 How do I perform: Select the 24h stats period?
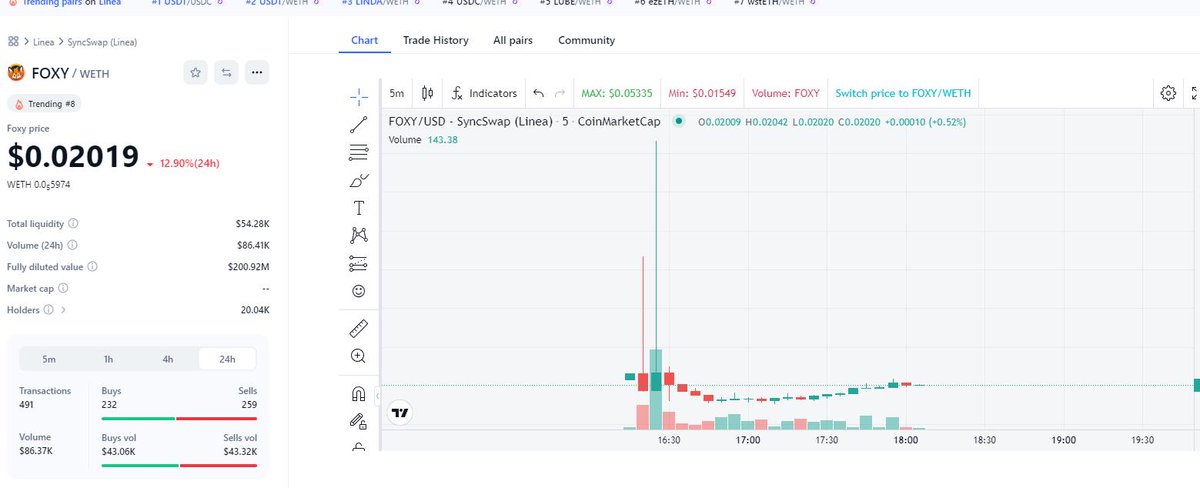click(227, 359)
